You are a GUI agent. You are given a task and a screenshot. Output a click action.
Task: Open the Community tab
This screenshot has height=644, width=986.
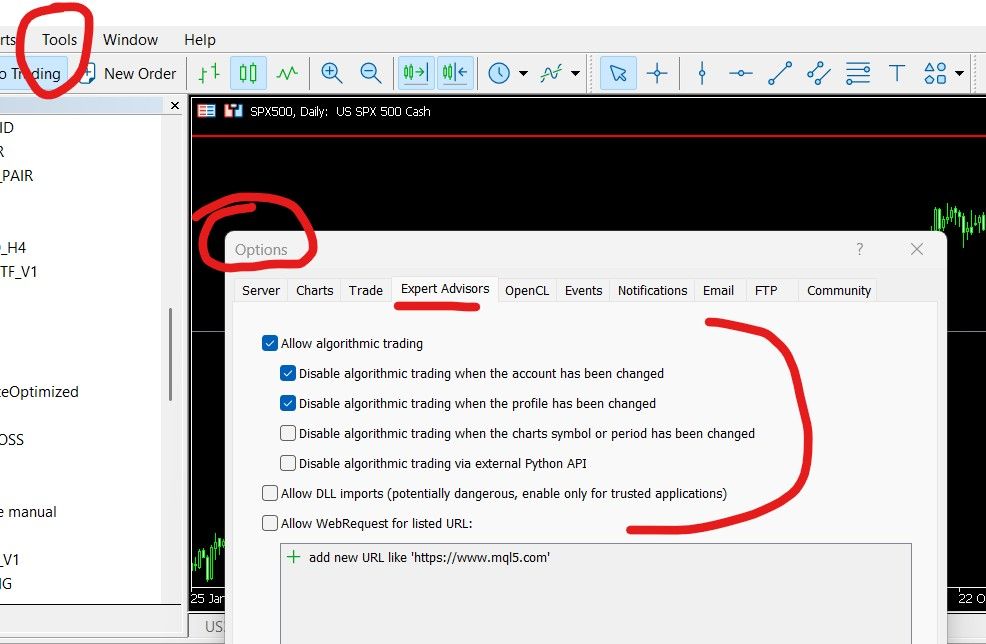[839, 291]
